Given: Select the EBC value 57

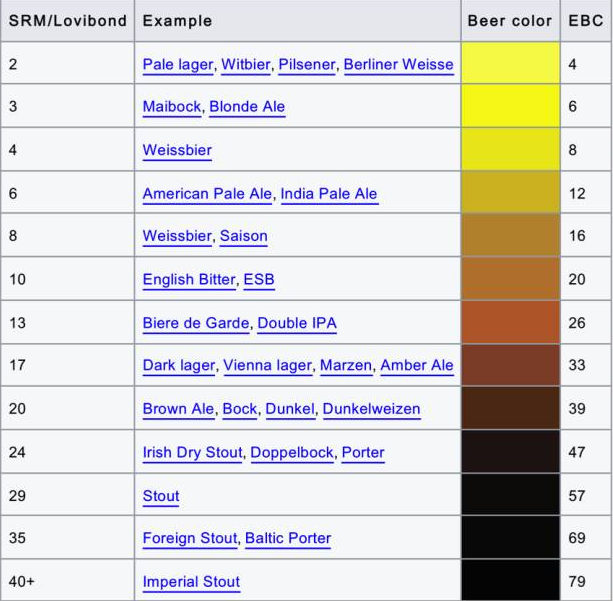Looking at the screenshot, I should [577, 496].
